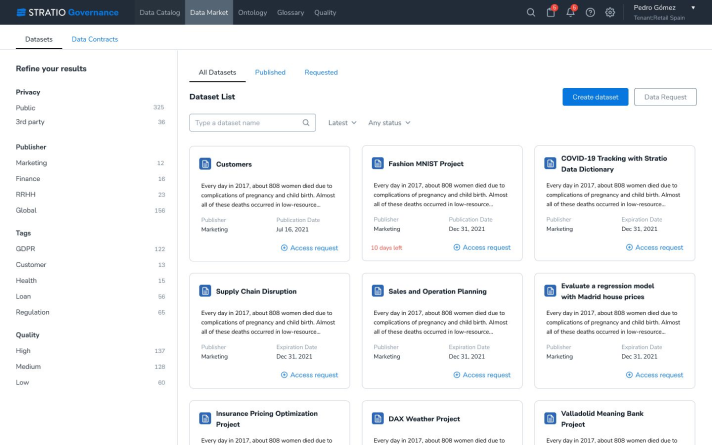Switch to the Data Contracts tab
The image size is (712, 445).
click(95, 39)
